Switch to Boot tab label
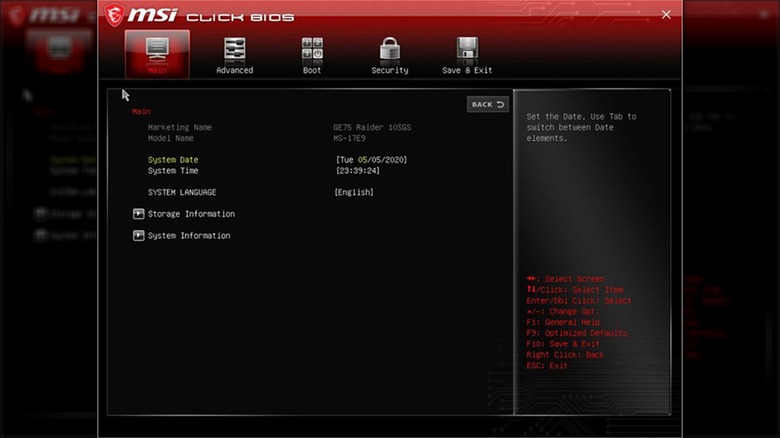Screen dimensions: 780x438 point(312,71)
